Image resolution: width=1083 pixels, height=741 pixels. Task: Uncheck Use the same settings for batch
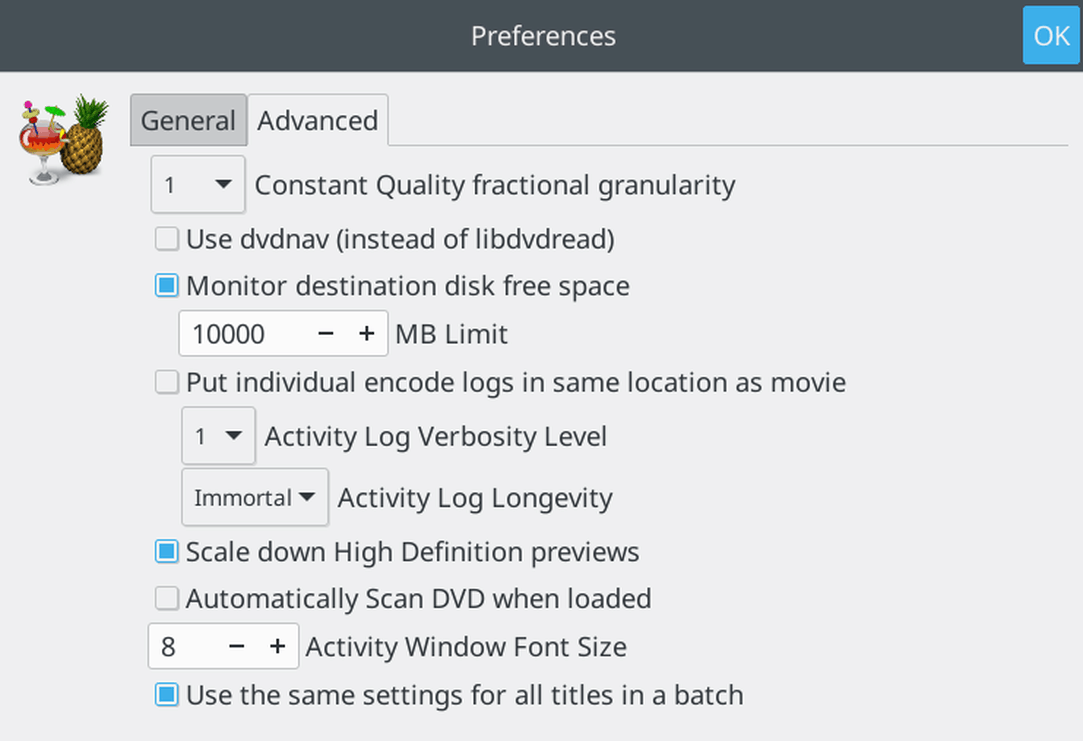pyautogui.click(x=166, y=695)
